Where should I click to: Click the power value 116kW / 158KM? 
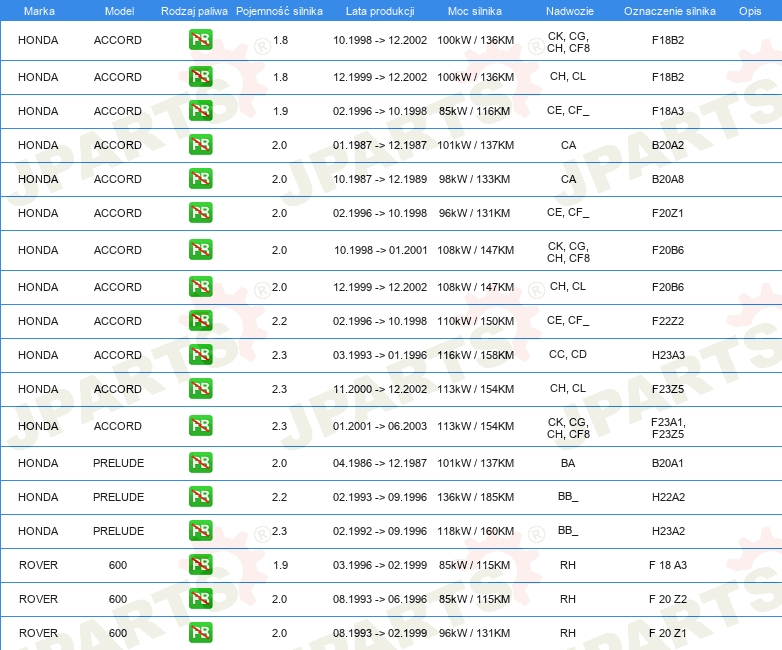click(475, 355)
